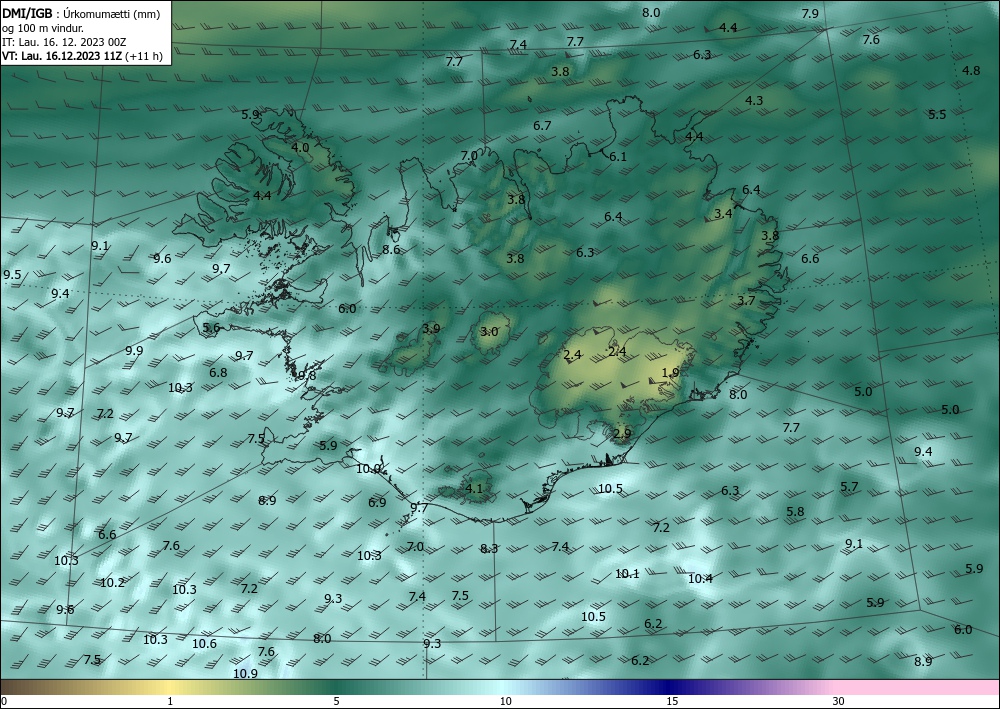
Task: Click the map value '8.6'
Action: [x=391, y=249]
